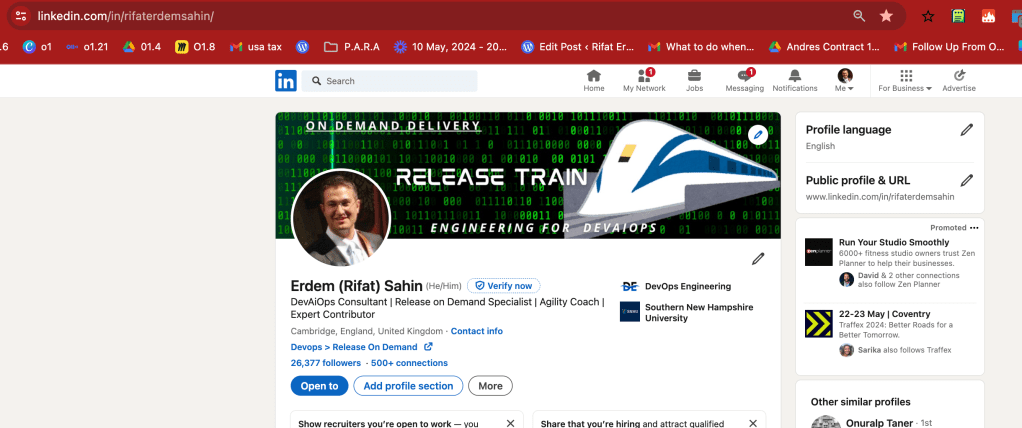Click the outlined star extension icon
Viewport: 1022px width, 428px height.
pos(928,16)
